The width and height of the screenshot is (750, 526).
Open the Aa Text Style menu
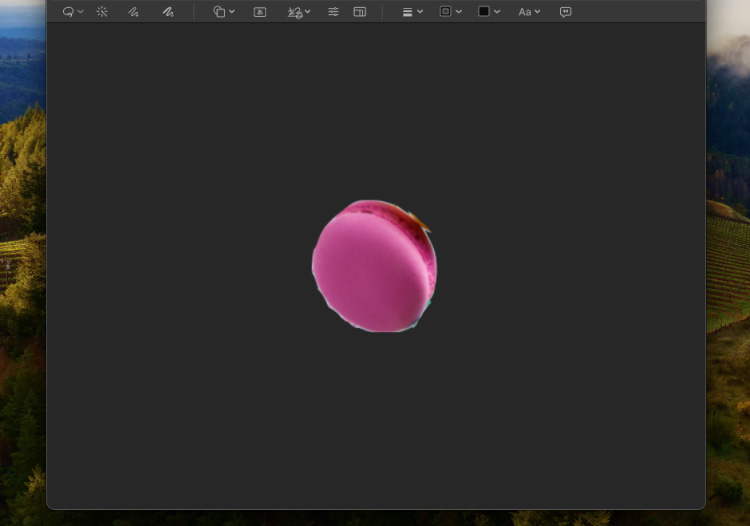pyautogui.click(x=528, y=12)
